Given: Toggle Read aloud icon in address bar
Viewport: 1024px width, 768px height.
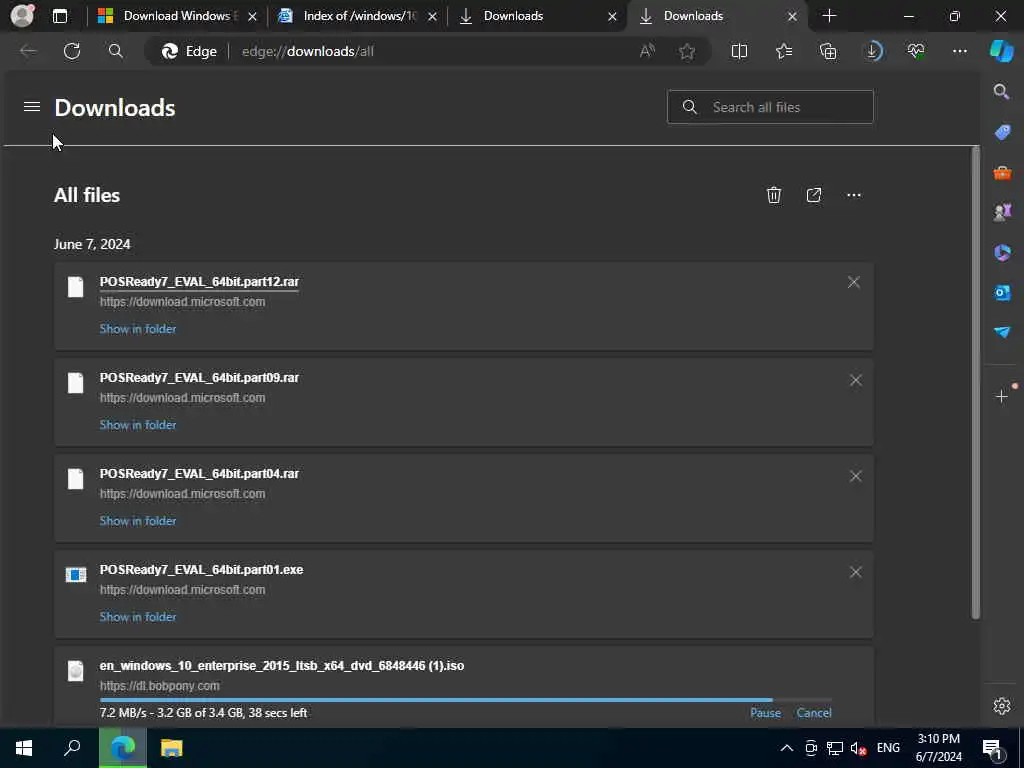Looking at the screenshot, I should (647, 51).
